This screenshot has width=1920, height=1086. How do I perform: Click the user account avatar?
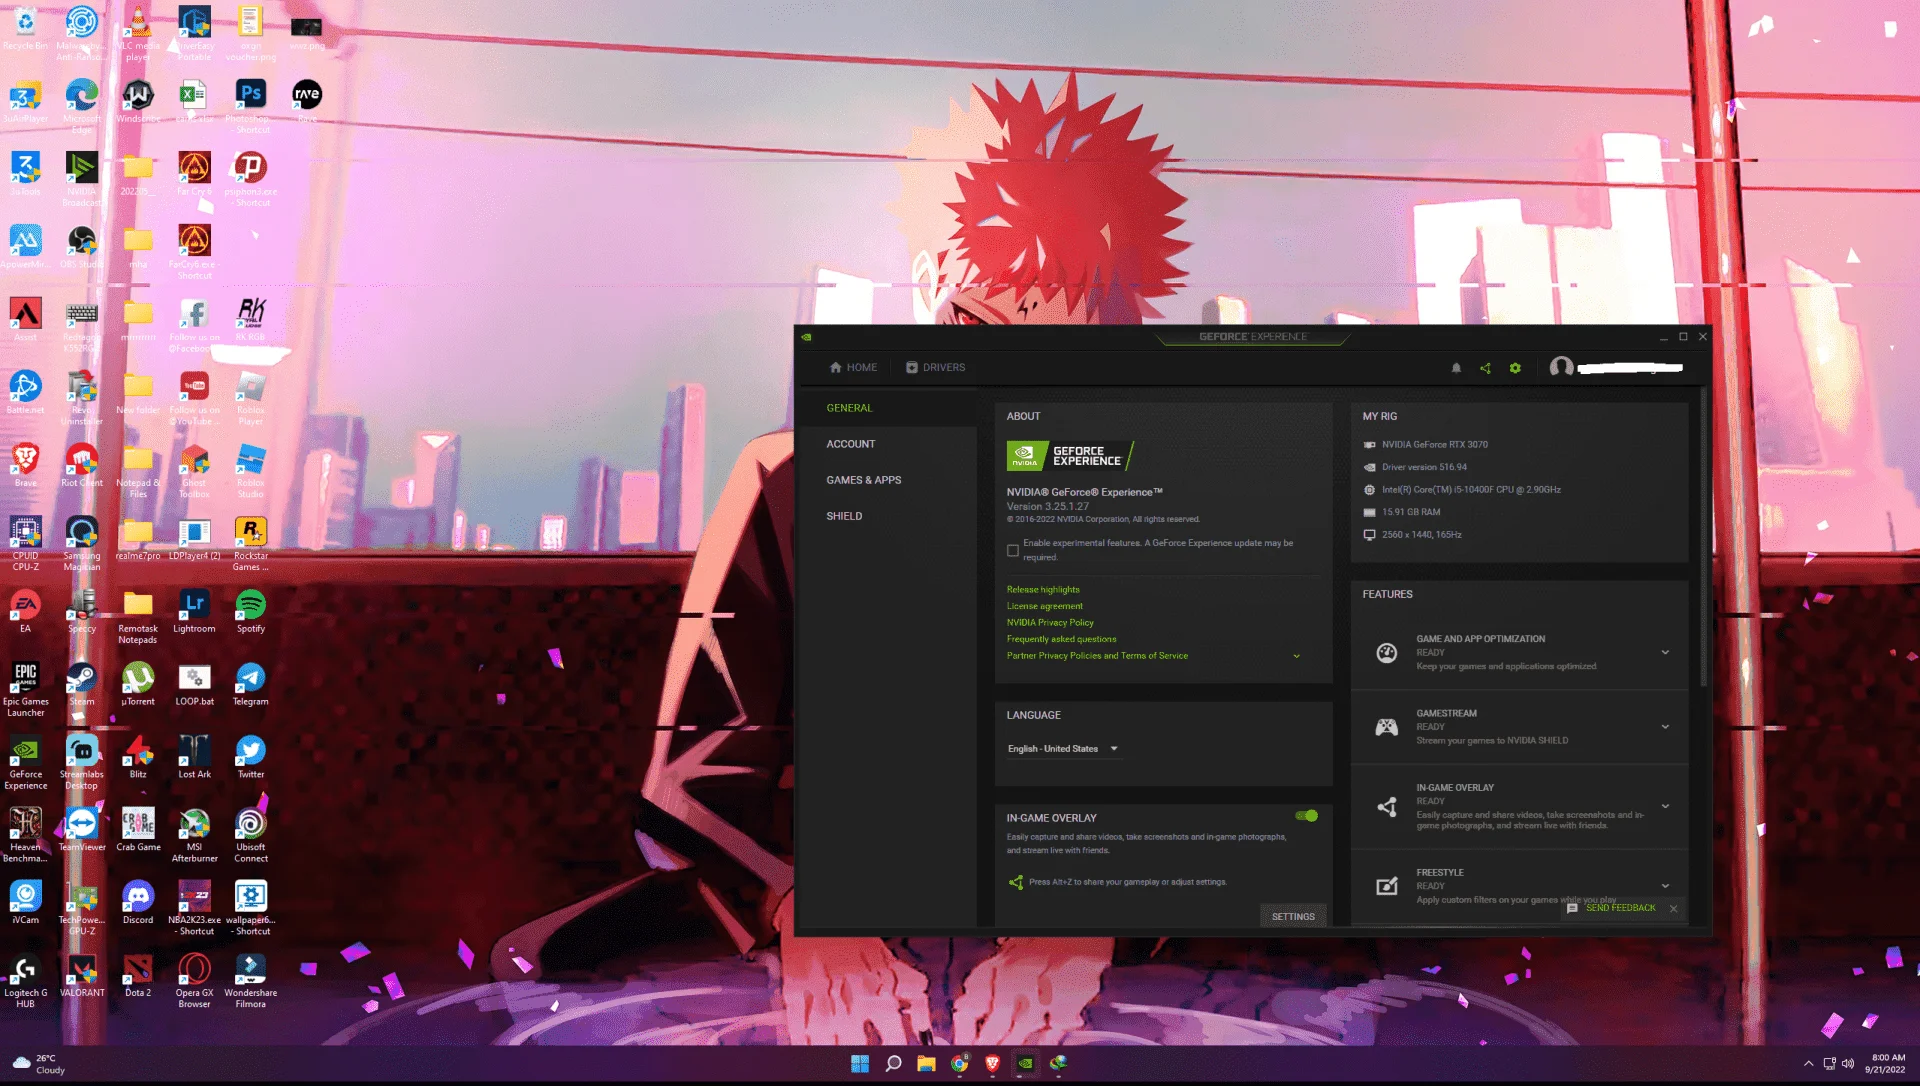1561,368
